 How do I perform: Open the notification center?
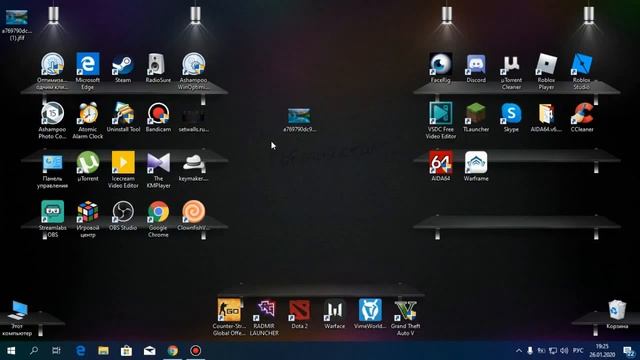tap(629, 351)
